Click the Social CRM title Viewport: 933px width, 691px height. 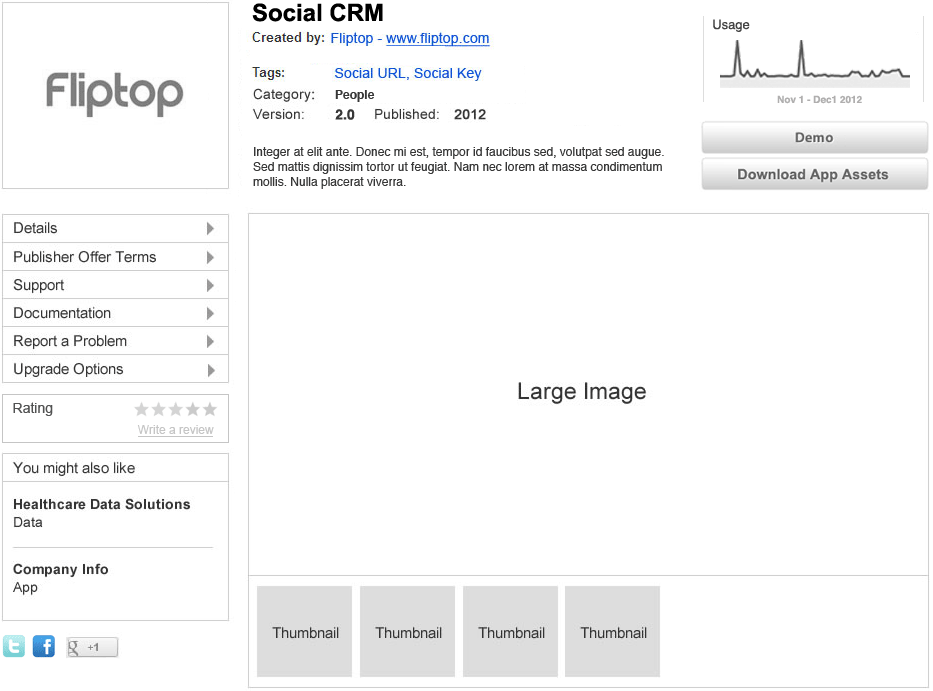click(318, 13)
